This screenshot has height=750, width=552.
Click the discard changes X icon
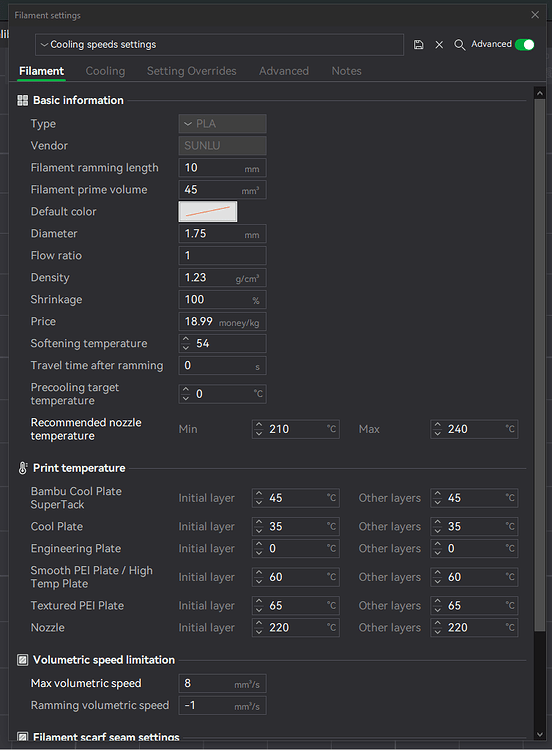click(439, 44)
